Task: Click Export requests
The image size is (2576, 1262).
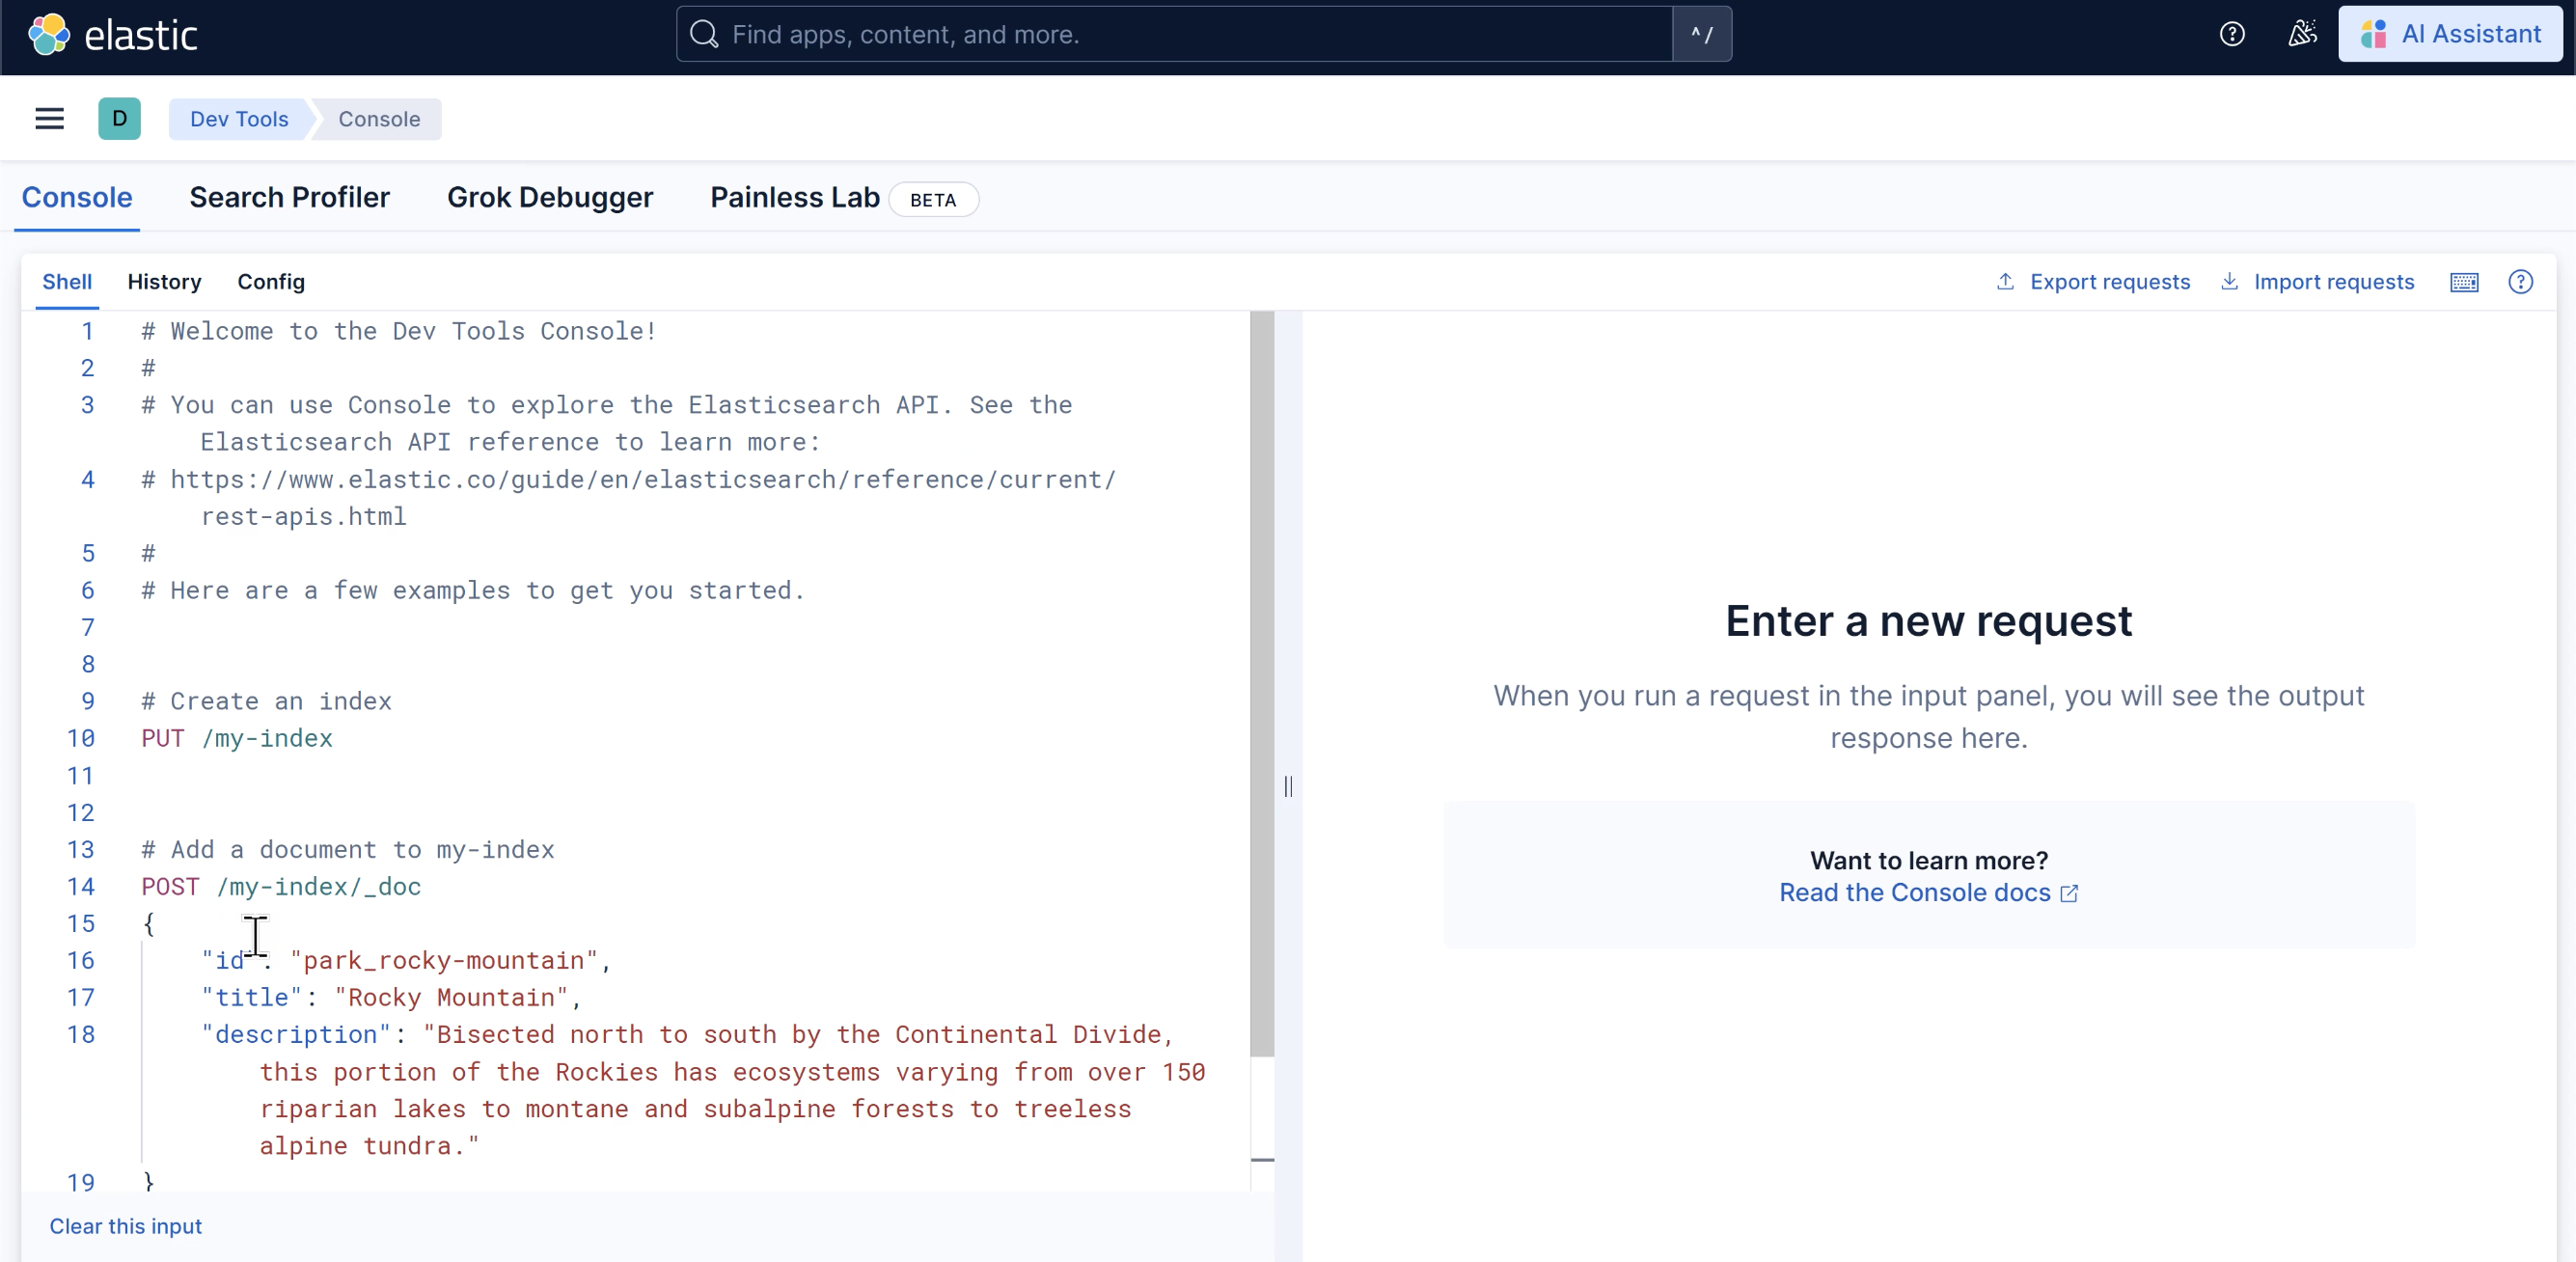Action: tap(2093, 282)
